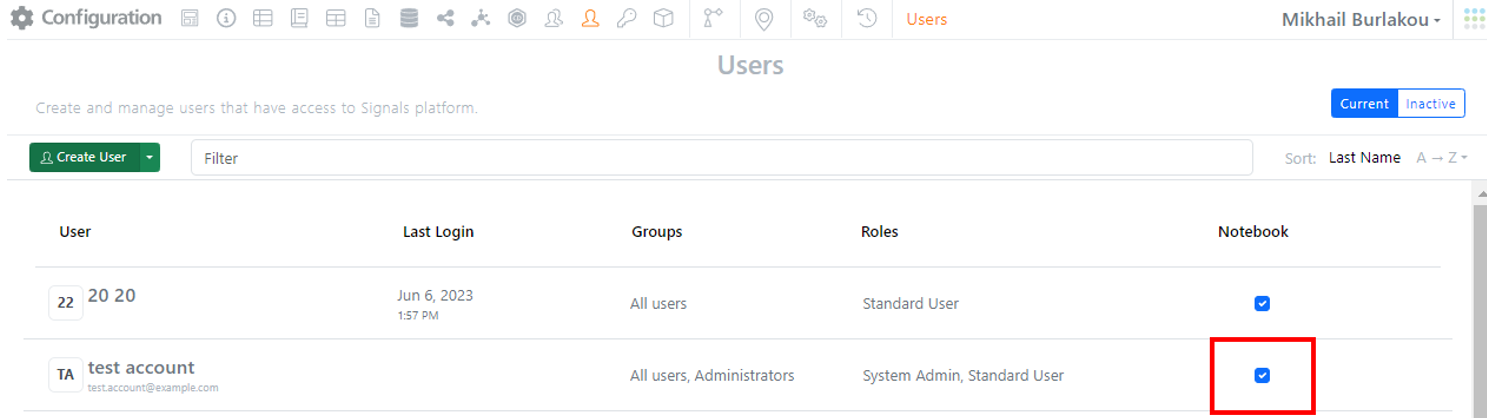This screenshot has width=1487, height=418.
Task: Expand the Create User dropdown arrow
Action: 149,157
